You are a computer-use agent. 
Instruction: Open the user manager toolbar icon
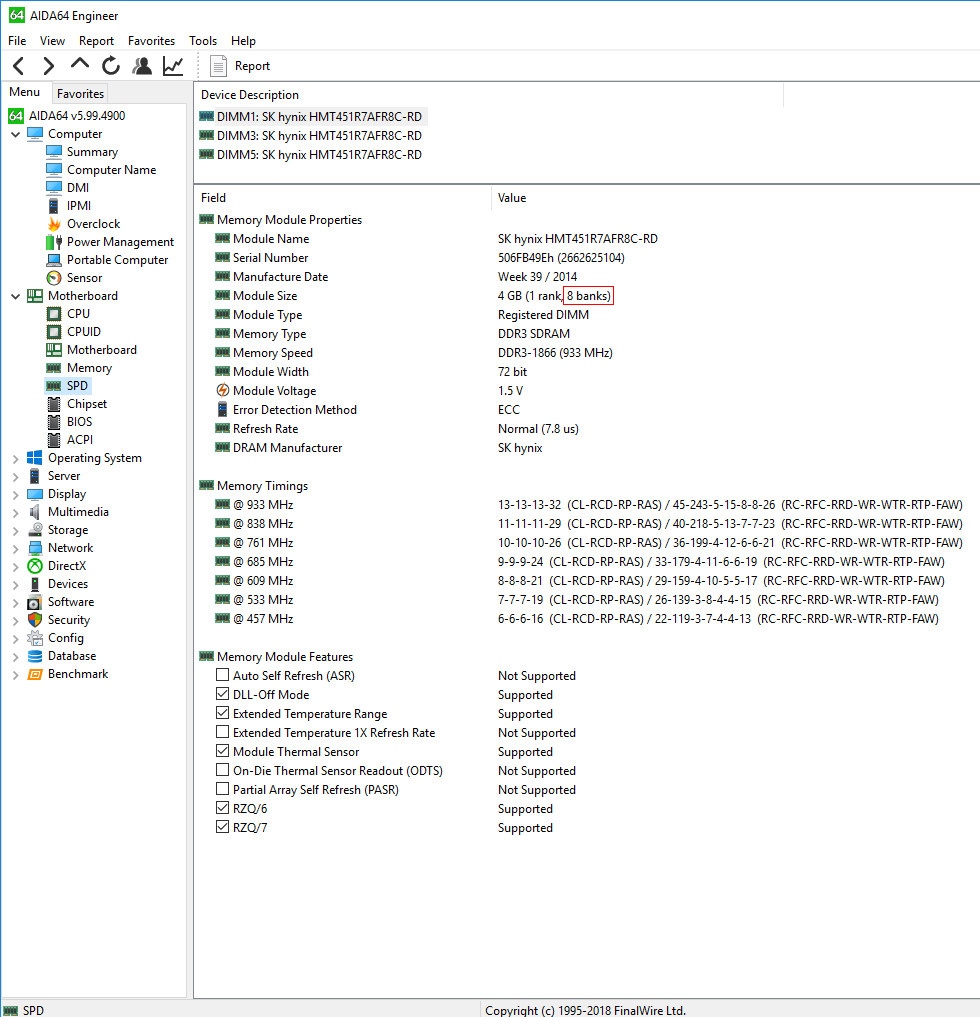tap(142, 66)
